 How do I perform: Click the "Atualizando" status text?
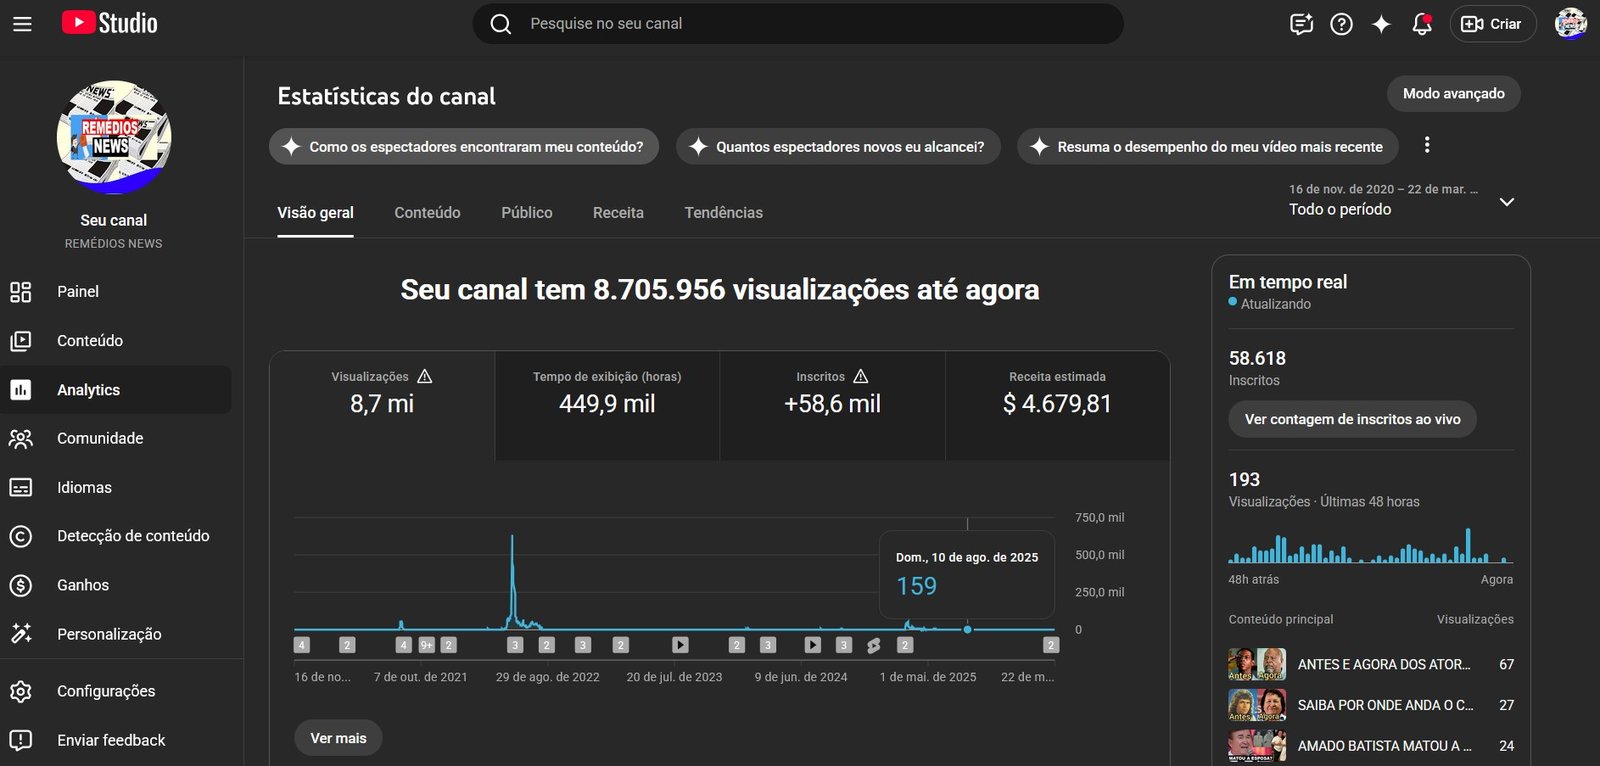tap(1275, 304)
